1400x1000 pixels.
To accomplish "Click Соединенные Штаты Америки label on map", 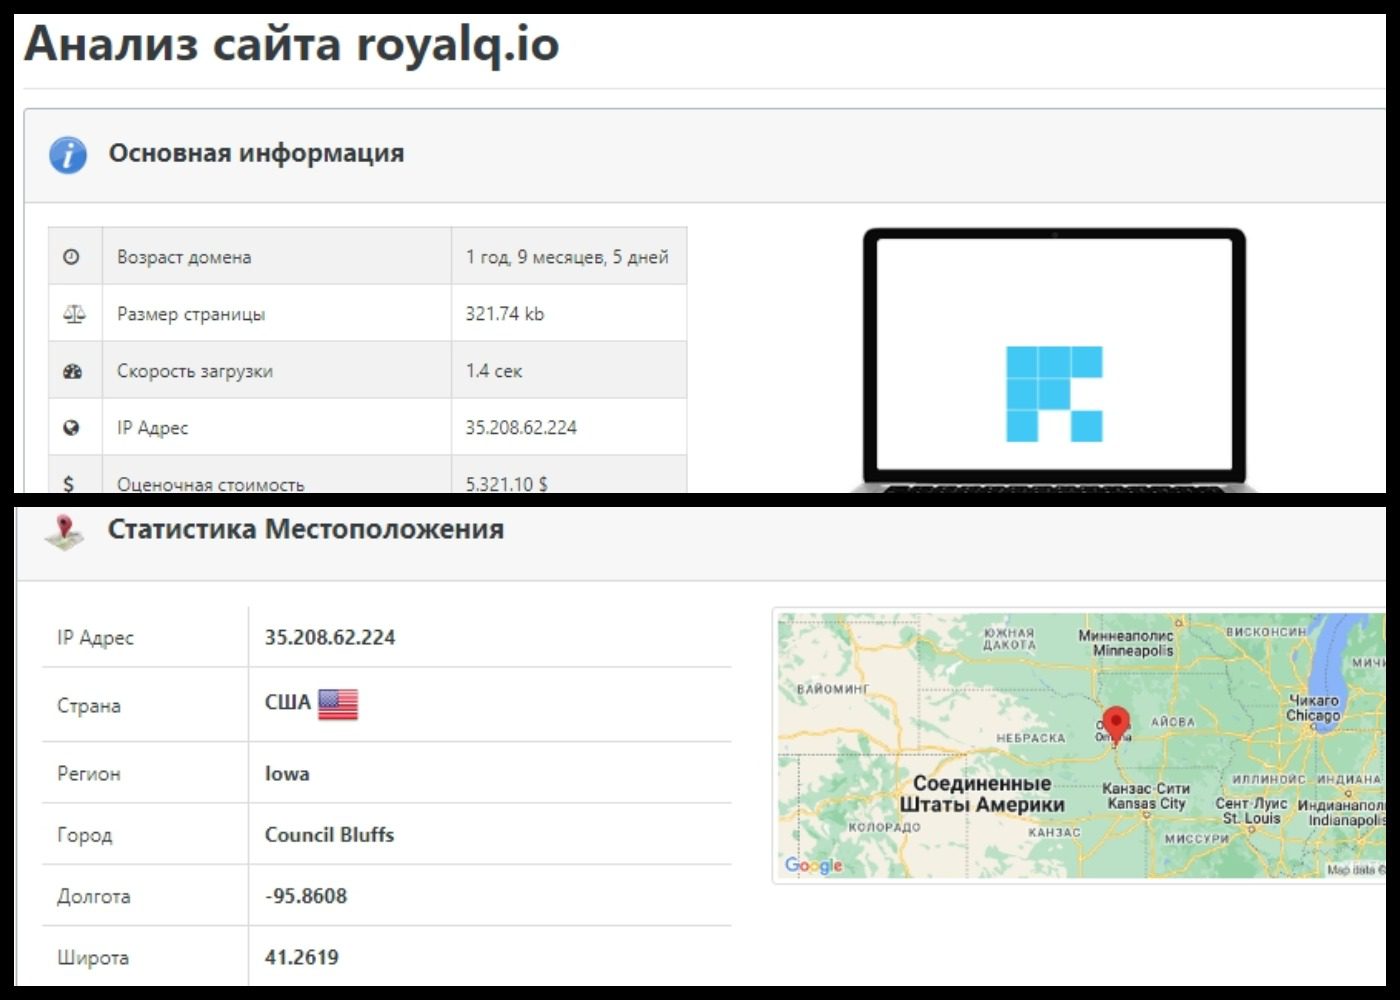I will tap(982, 794).
